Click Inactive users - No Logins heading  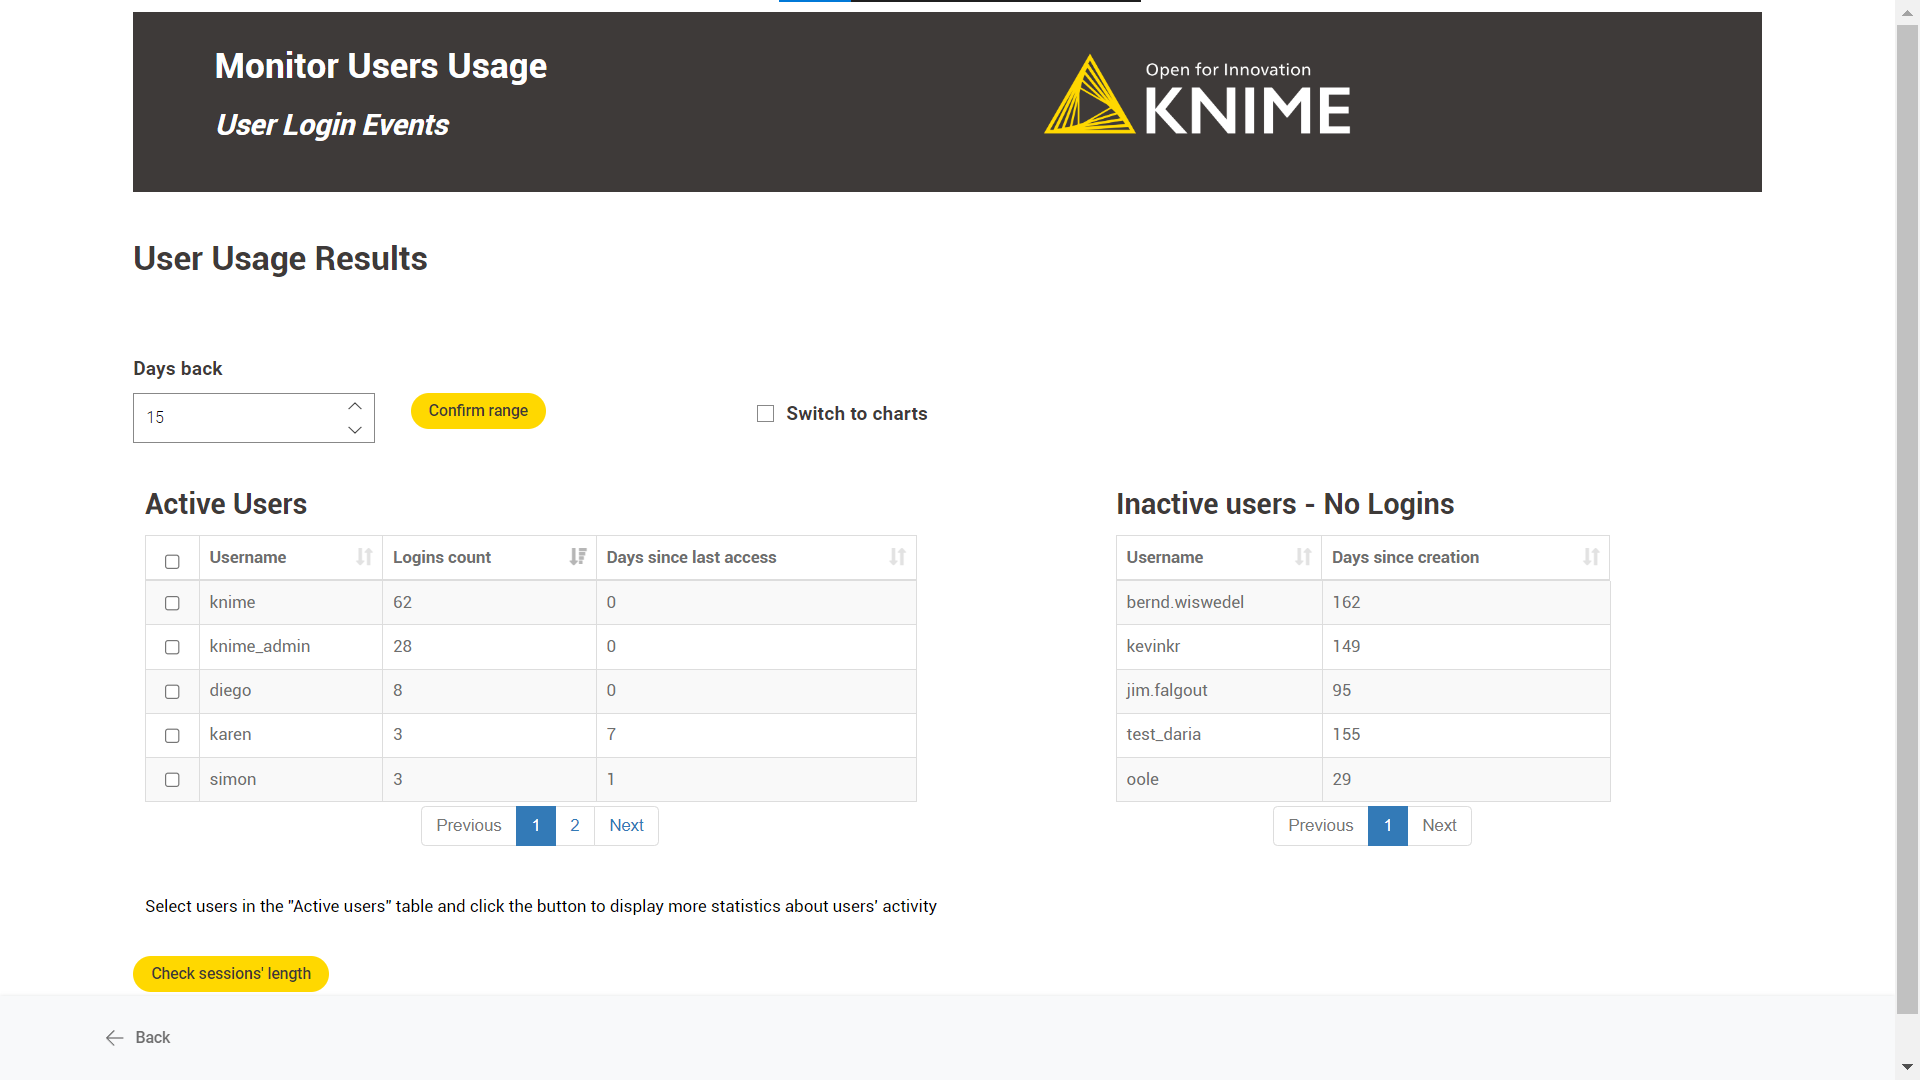(x=1285, y=504)
